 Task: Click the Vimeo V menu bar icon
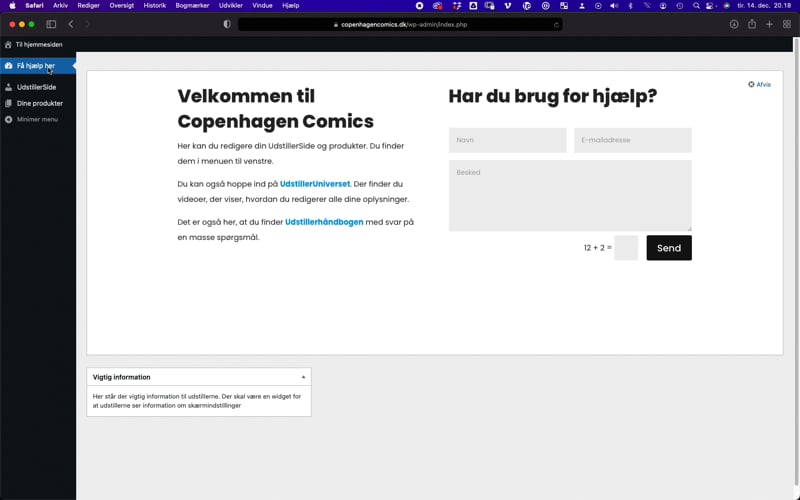click(507, 6)
